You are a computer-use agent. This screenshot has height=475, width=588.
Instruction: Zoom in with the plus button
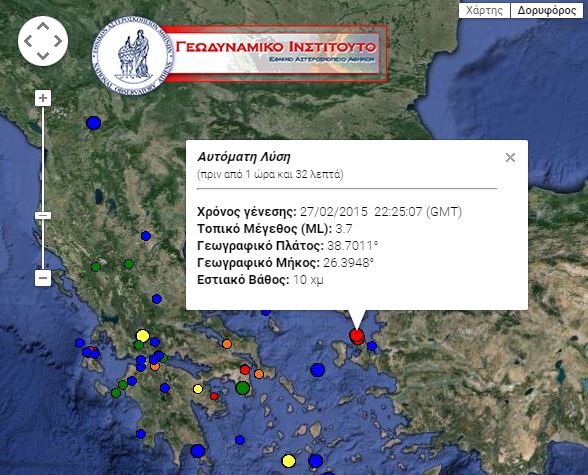[x=43, y=98]
